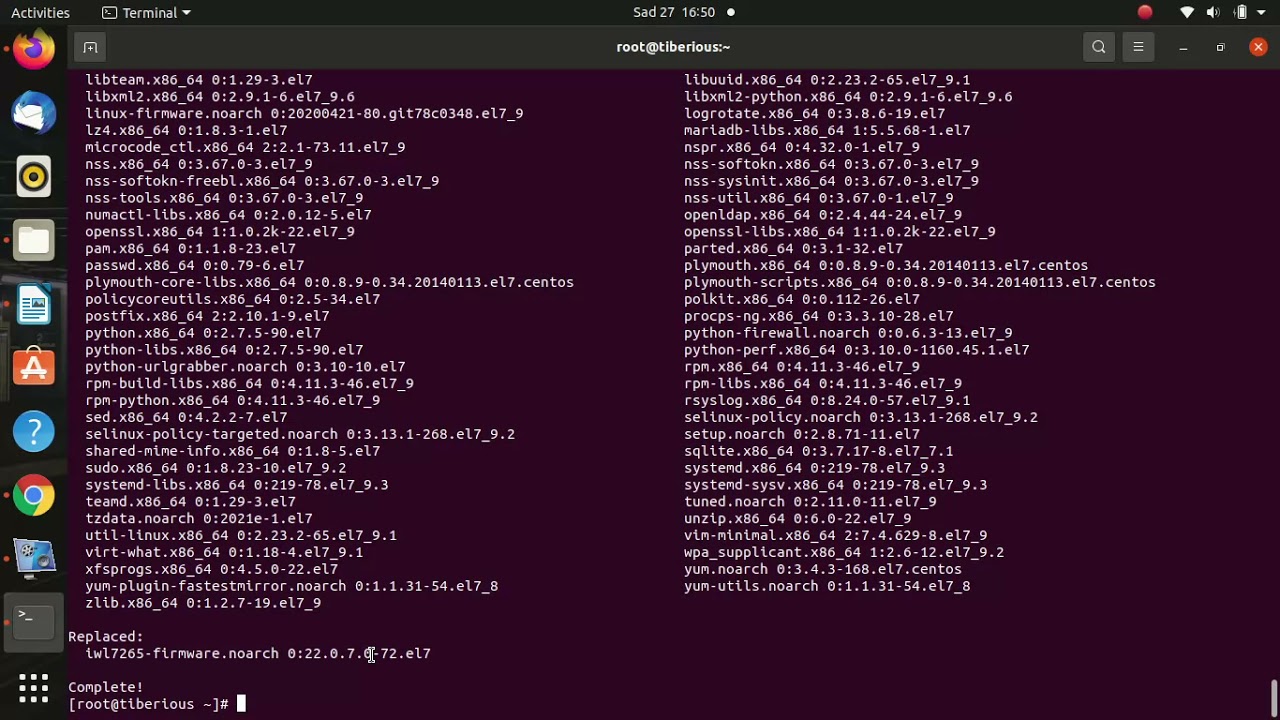Click the microcode_ctl.x86_64 package line
1280x720 pixels.
click(245, 147)
